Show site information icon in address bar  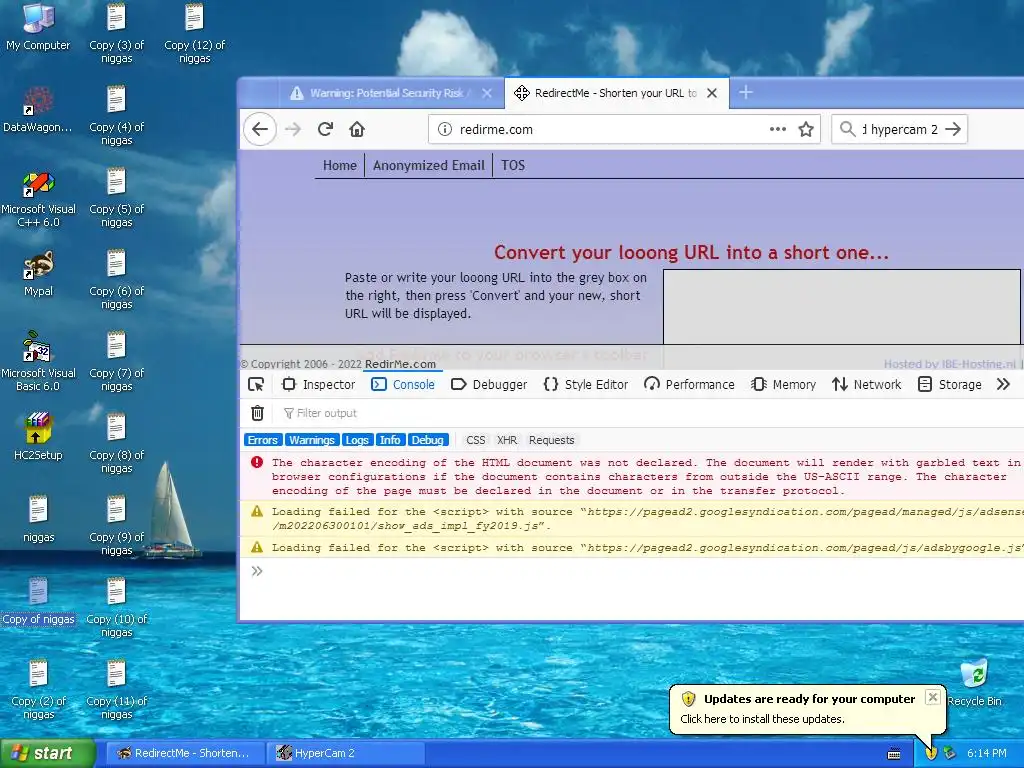[x=445, y=129]
